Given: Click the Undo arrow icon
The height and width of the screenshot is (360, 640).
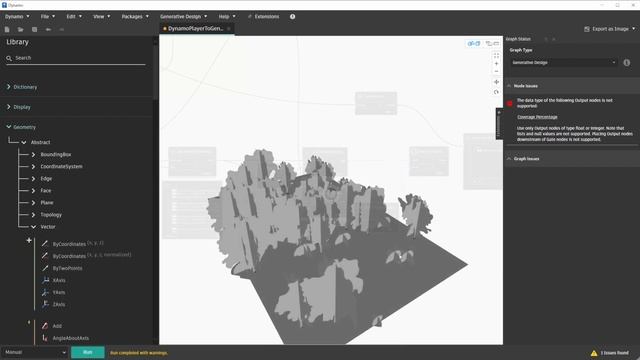Looking at the screenshot, I should point(48,29).
